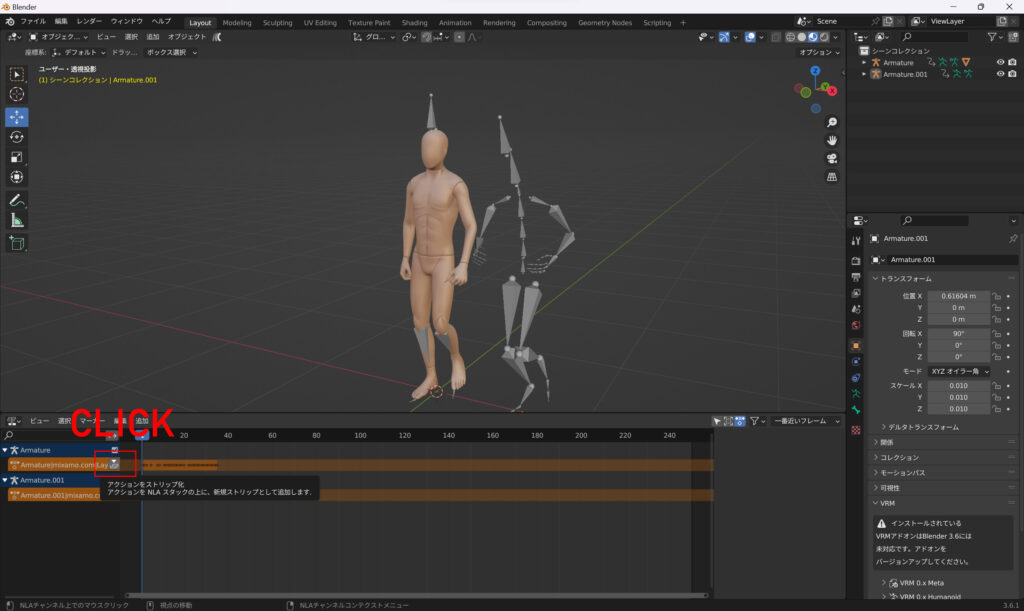The image size is (1024, 611).
Task: Click the Scale X value field
Action: [959, 385]
